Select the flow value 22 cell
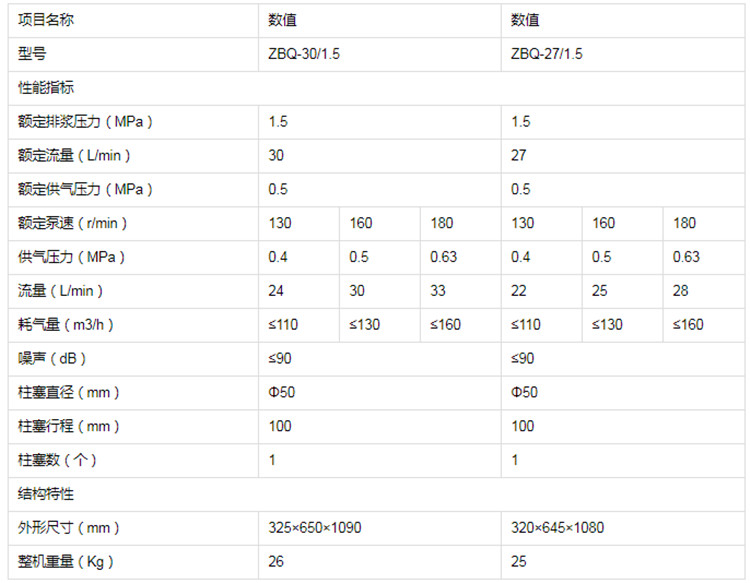750x583 pixels. (518, 291)
